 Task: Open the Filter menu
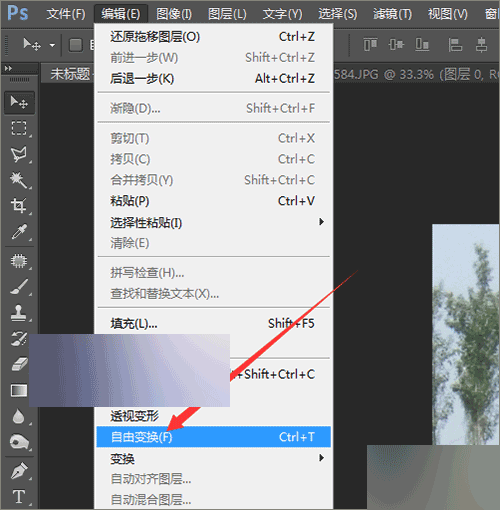[392, 14]
